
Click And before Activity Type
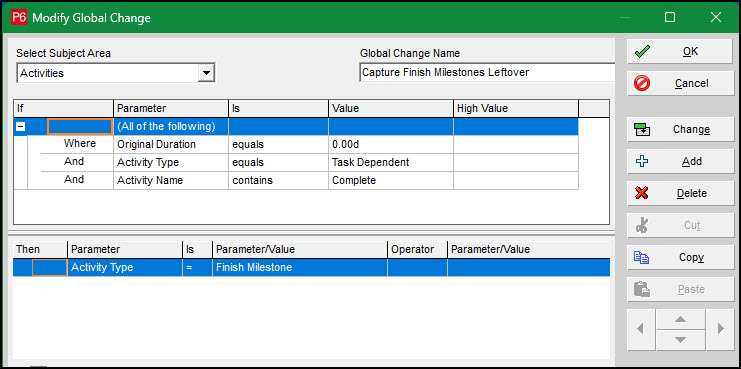point(74,162)
